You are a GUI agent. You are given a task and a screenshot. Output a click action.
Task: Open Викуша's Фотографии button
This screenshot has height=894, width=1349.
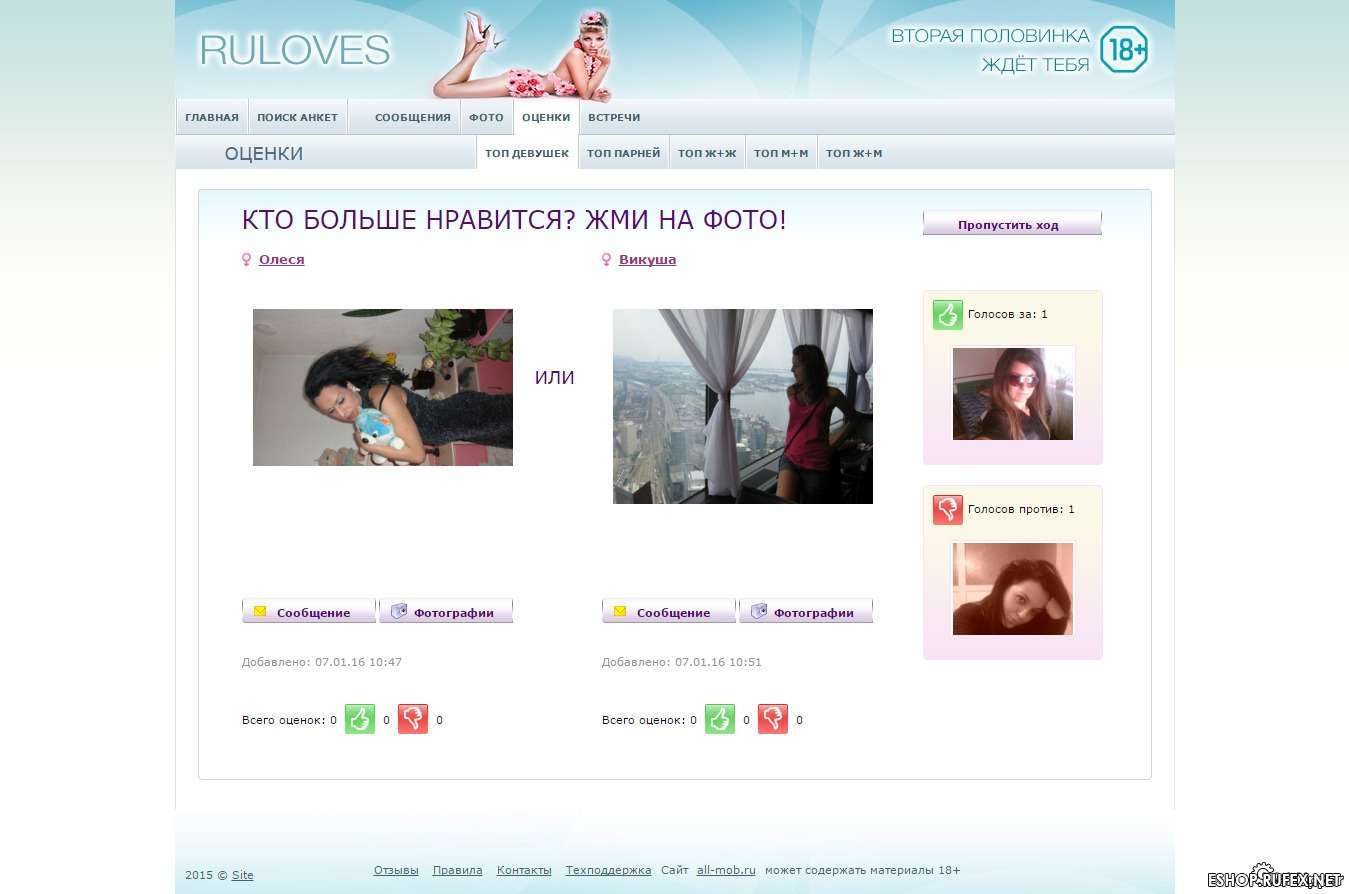point(806,612)
